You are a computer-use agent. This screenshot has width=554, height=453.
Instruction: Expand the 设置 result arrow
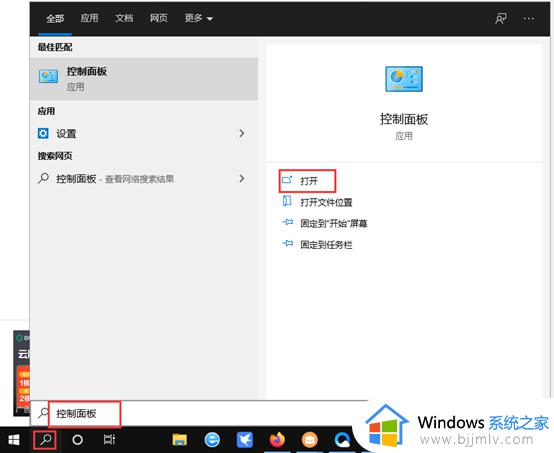click(242, 134)
